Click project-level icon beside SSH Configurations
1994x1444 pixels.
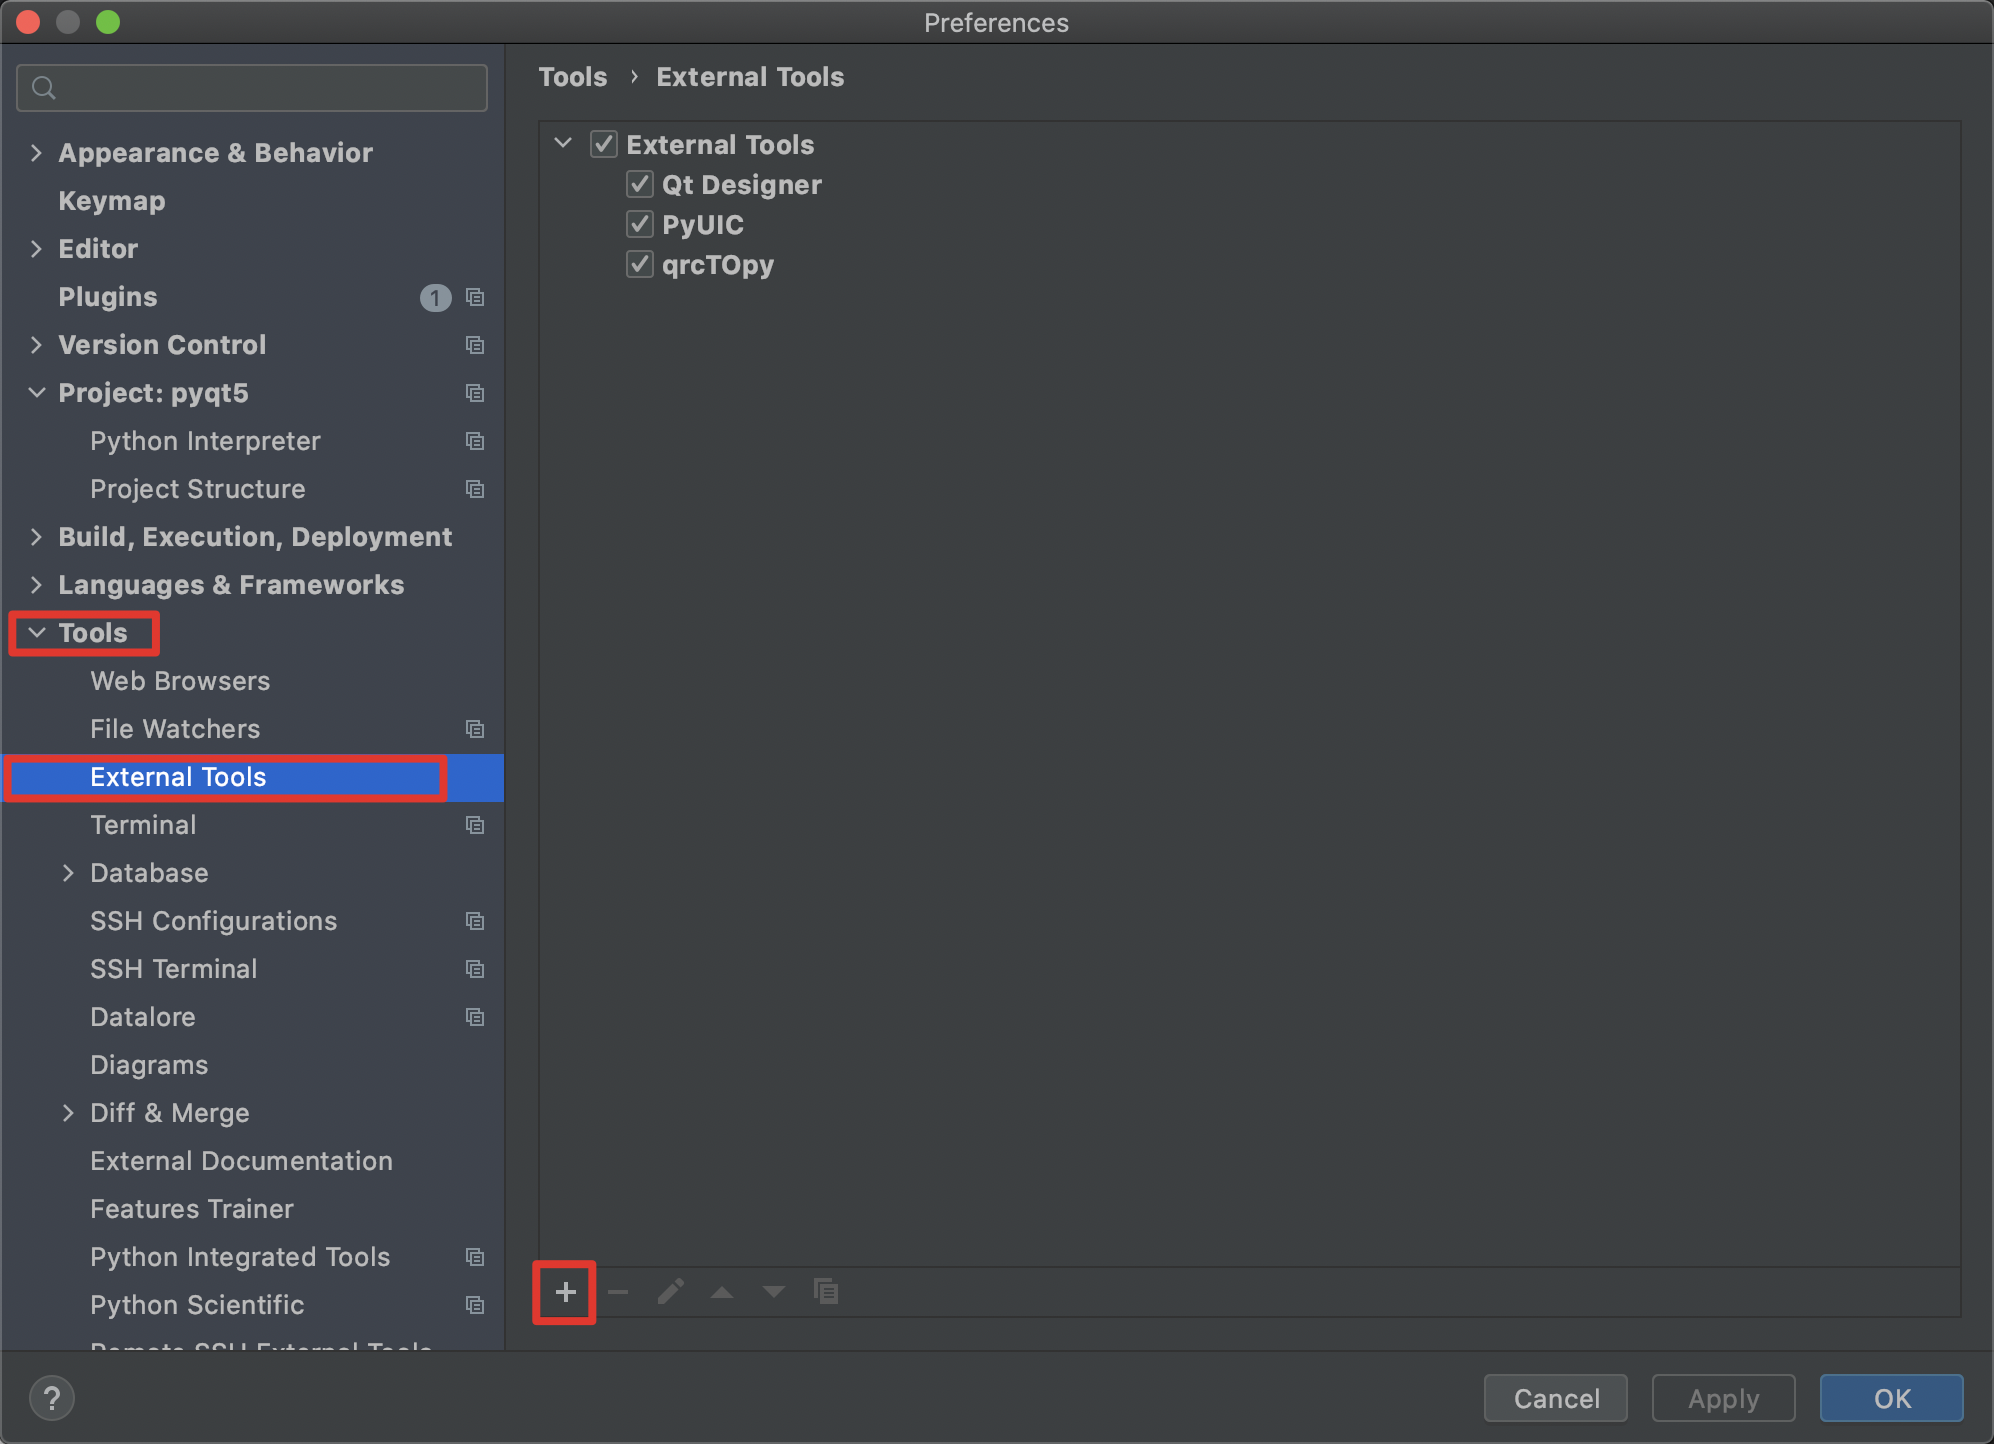tap(475, 921)
